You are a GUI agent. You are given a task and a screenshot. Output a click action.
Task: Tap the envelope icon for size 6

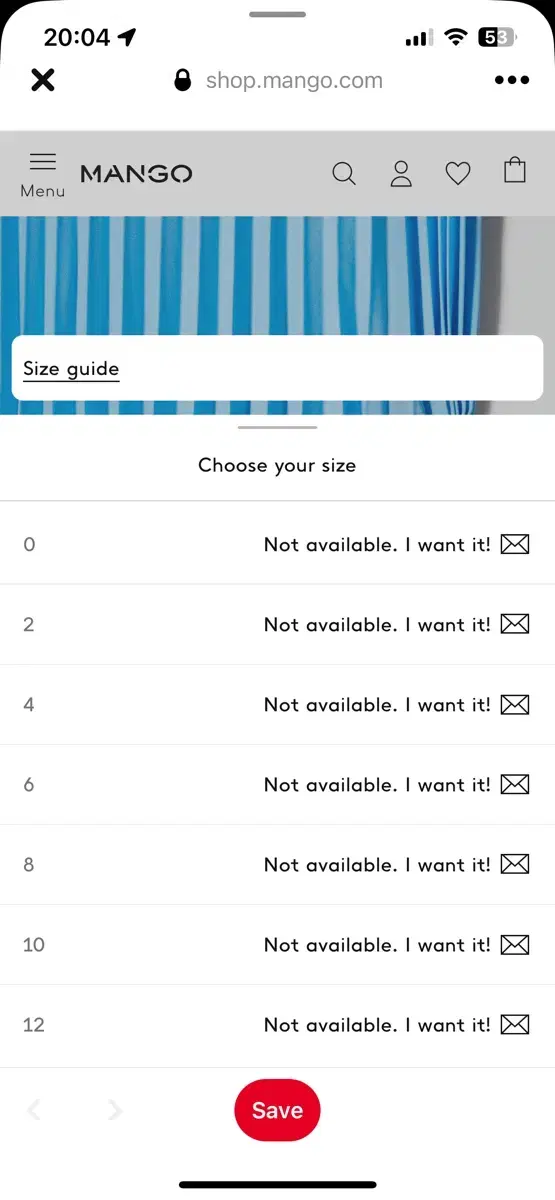514,784
